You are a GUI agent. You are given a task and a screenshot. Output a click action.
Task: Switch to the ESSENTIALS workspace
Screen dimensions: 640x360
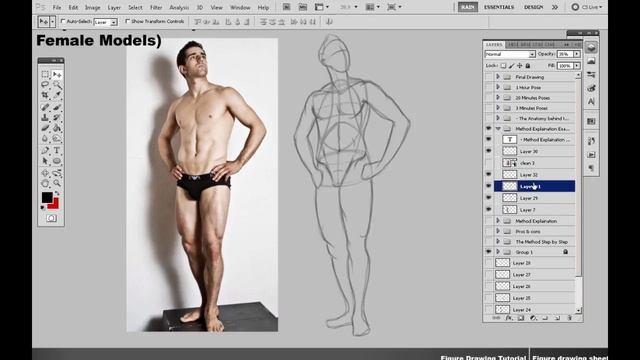pos(499,7)
